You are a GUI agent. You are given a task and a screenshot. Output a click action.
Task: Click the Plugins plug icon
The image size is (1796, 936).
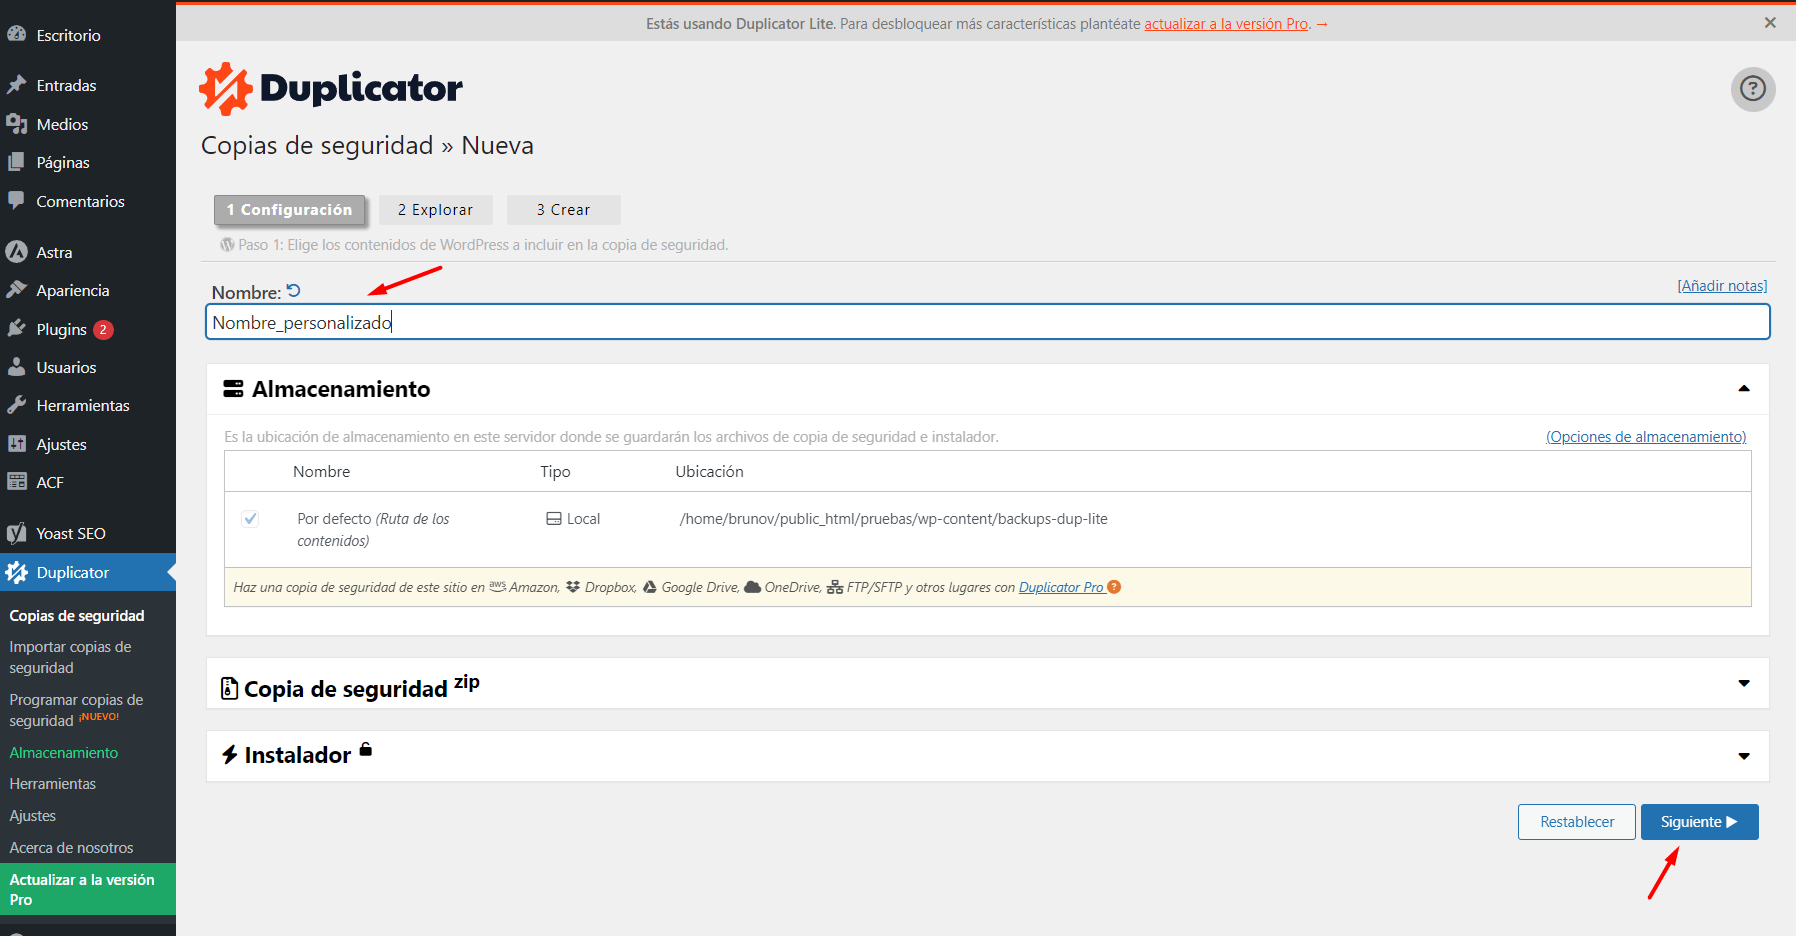tap(16, 329)
